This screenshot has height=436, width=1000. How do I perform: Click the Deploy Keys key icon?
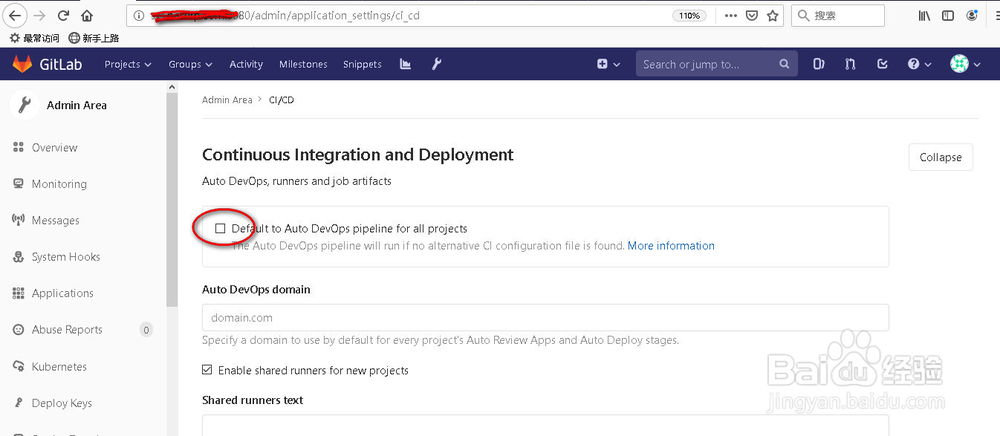pos(18,403)
